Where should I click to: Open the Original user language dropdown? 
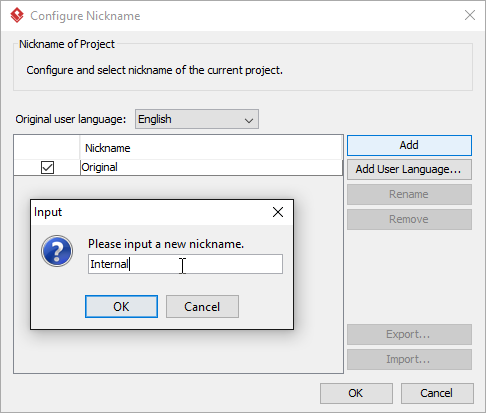(x=197, y=119)
